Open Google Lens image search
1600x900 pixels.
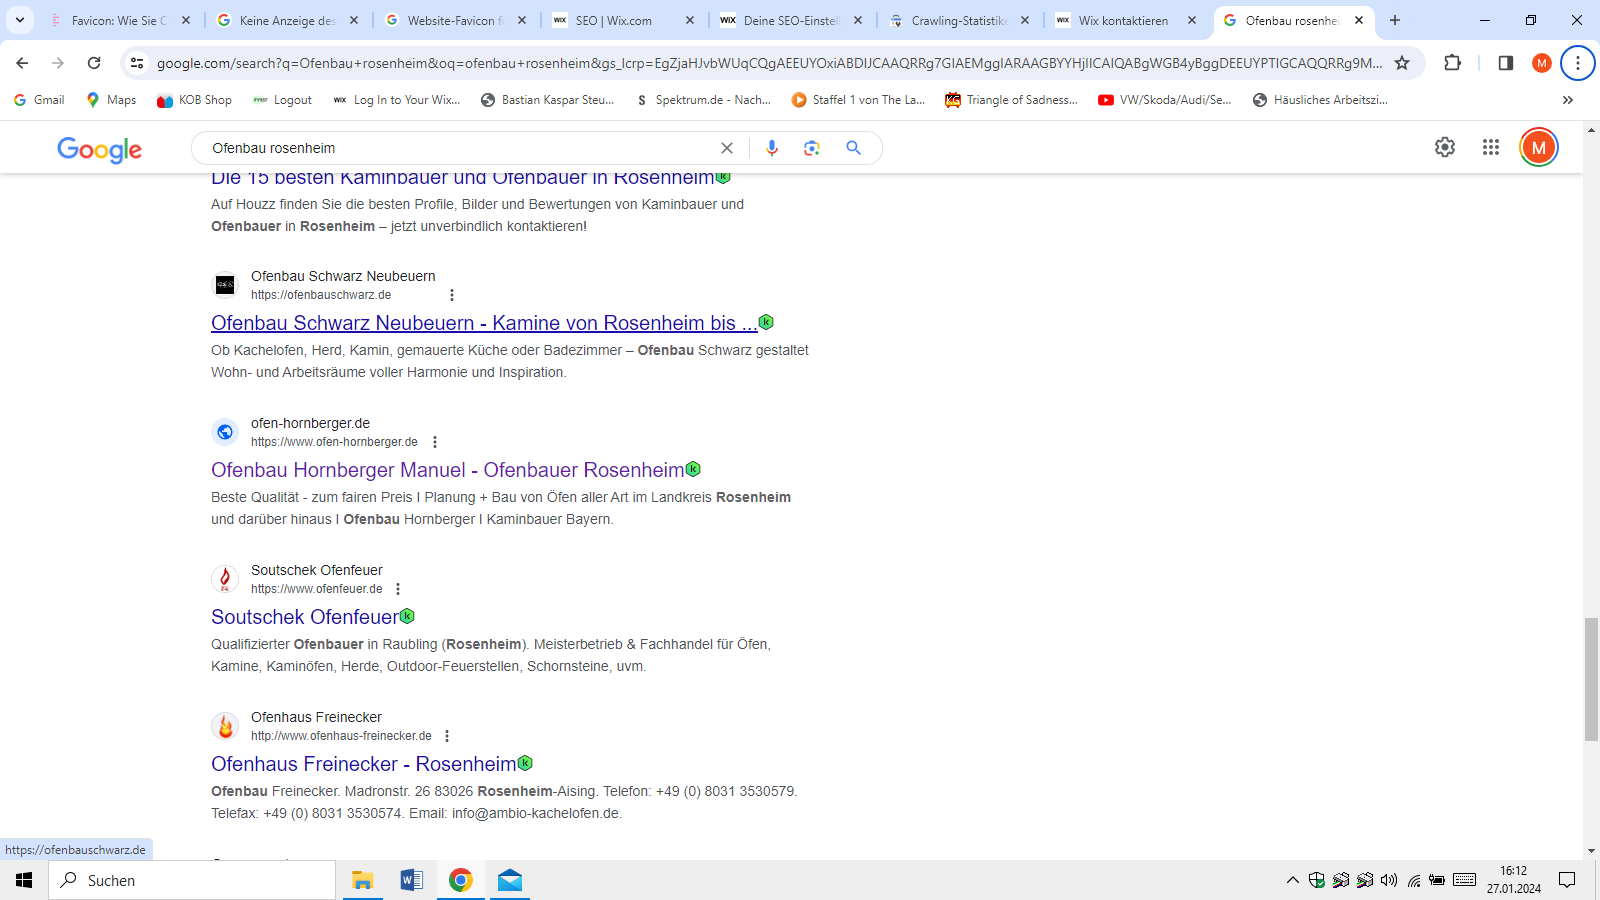click(812, 148)
